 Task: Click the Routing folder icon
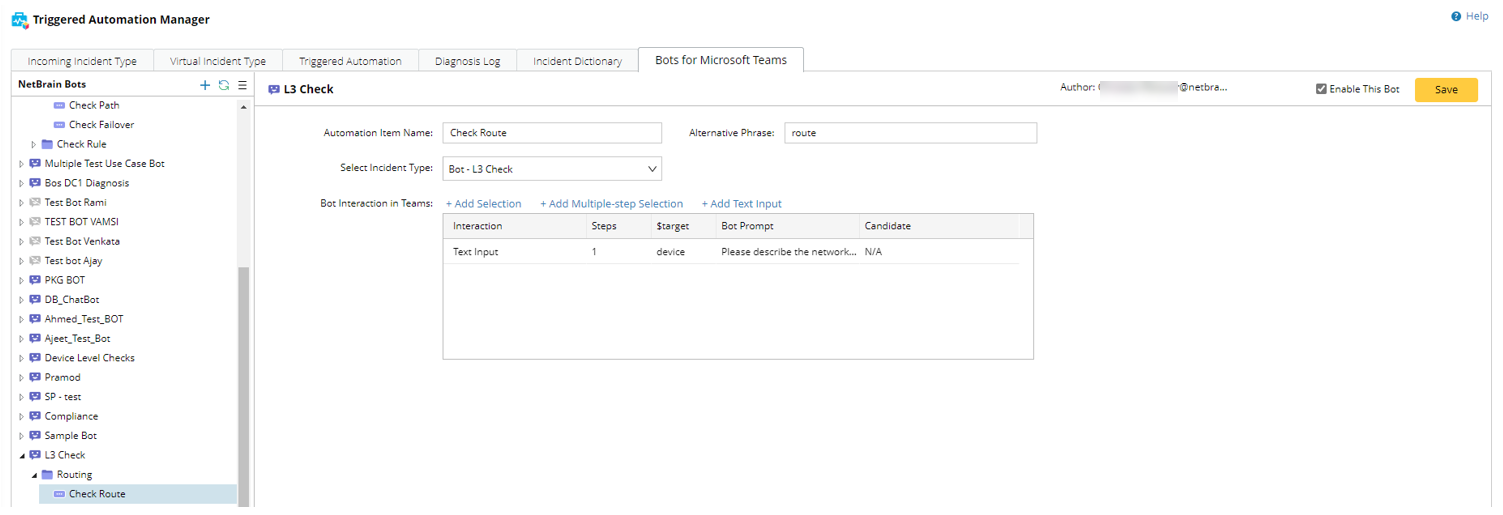coord(47,475)
